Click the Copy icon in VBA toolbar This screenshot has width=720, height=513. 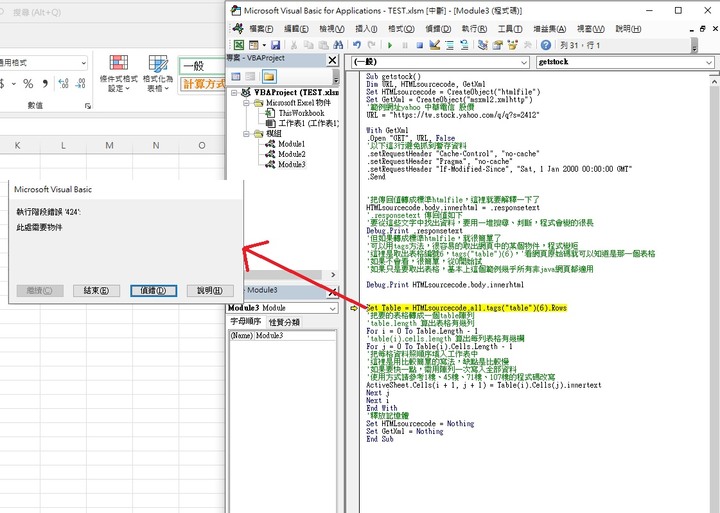pyautogui.click(x=309, y=45)
